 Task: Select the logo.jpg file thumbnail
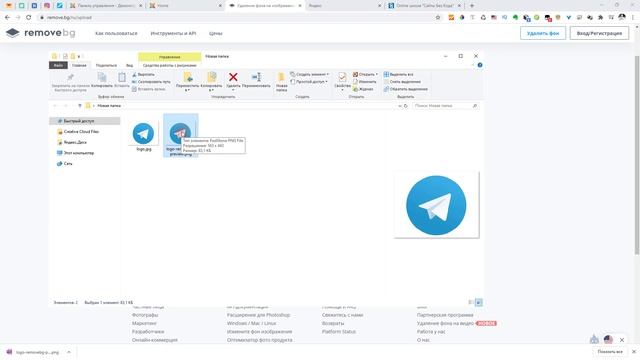click(x=143, y=133)
